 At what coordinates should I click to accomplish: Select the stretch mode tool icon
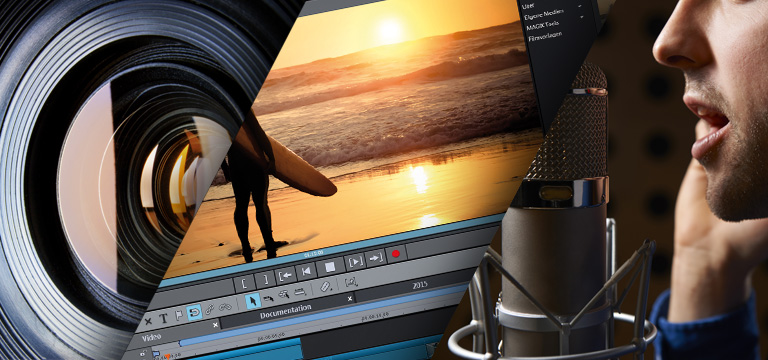(x=300, y=292)
